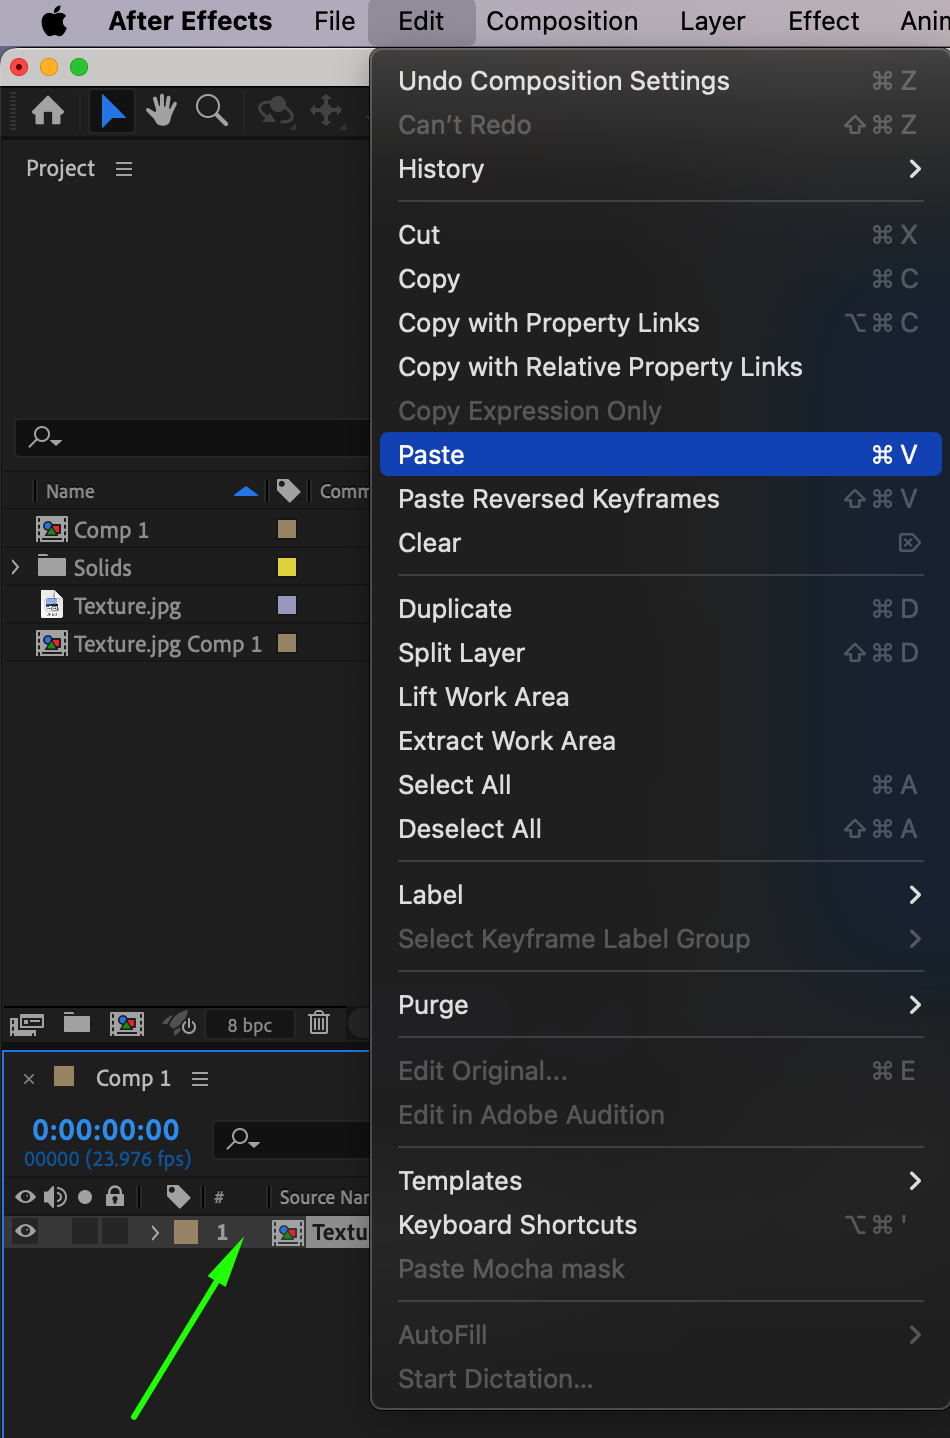The image size is (950, 1438).
Task: Expand the Solids folder
Action: coord(15,567)
